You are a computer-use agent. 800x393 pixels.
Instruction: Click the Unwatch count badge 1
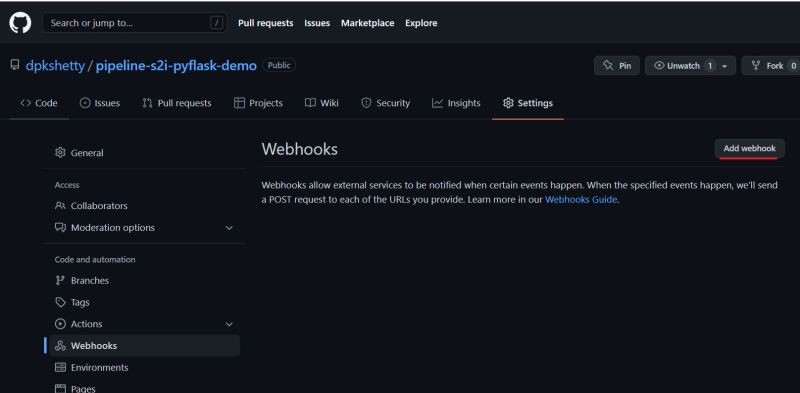tap(709, 66)
